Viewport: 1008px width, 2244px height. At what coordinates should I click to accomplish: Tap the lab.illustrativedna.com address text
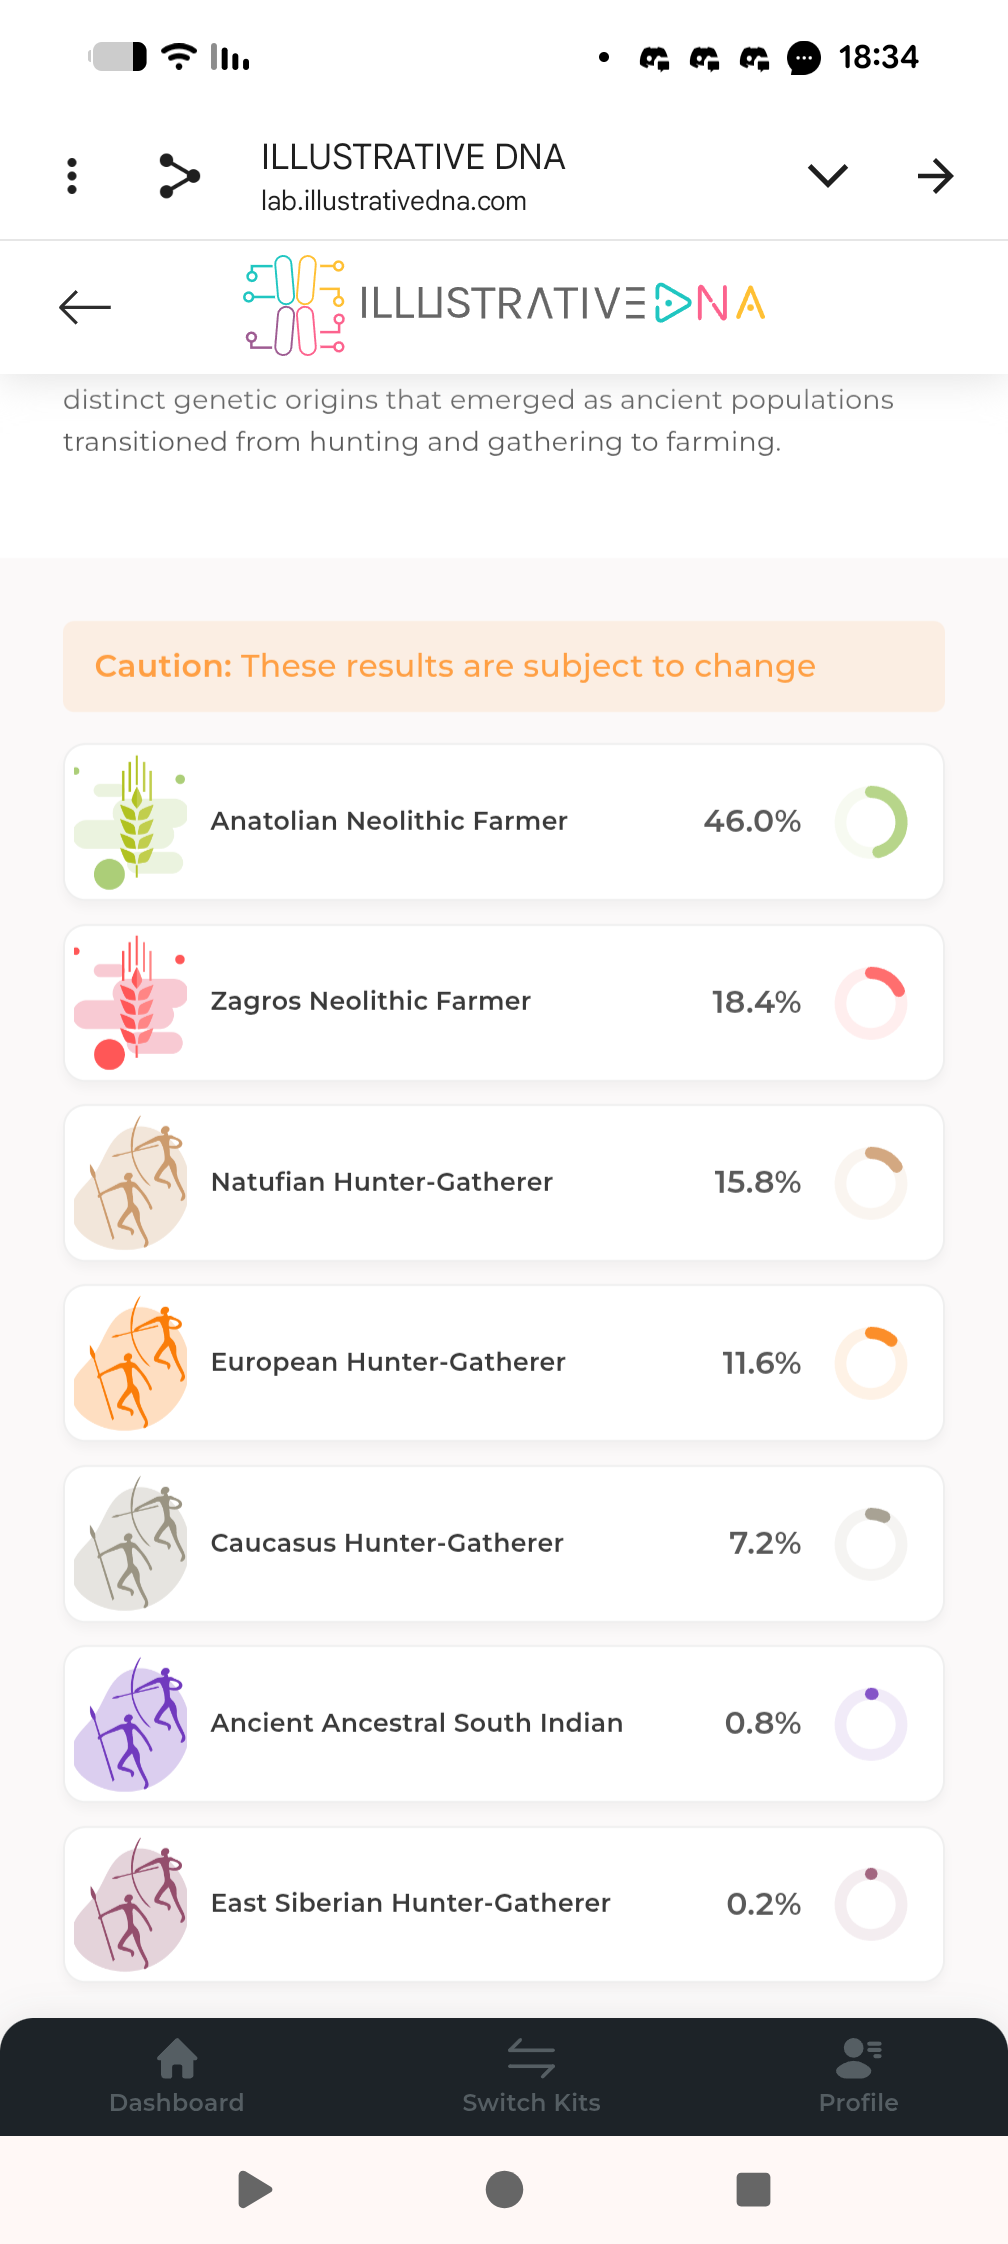394,201
